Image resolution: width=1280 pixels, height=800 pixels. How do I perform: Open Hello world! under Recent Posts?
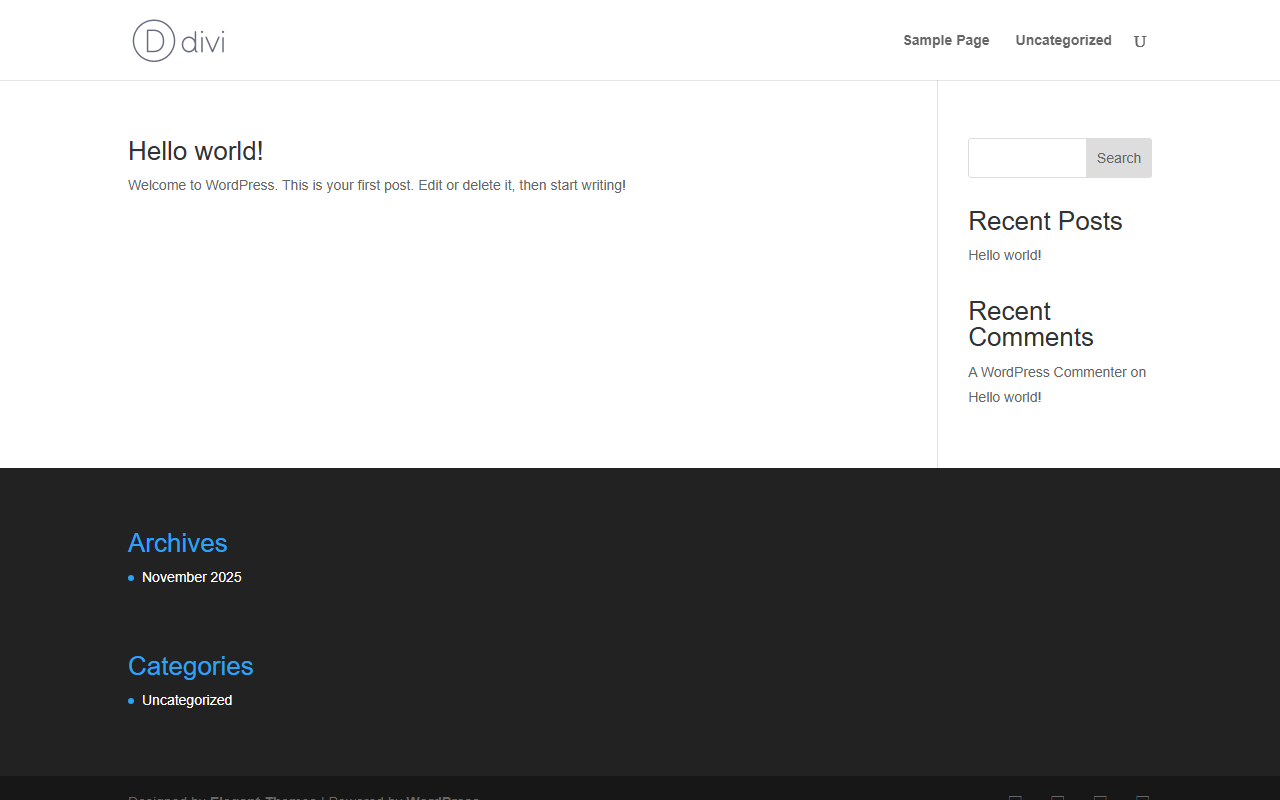1005,255
